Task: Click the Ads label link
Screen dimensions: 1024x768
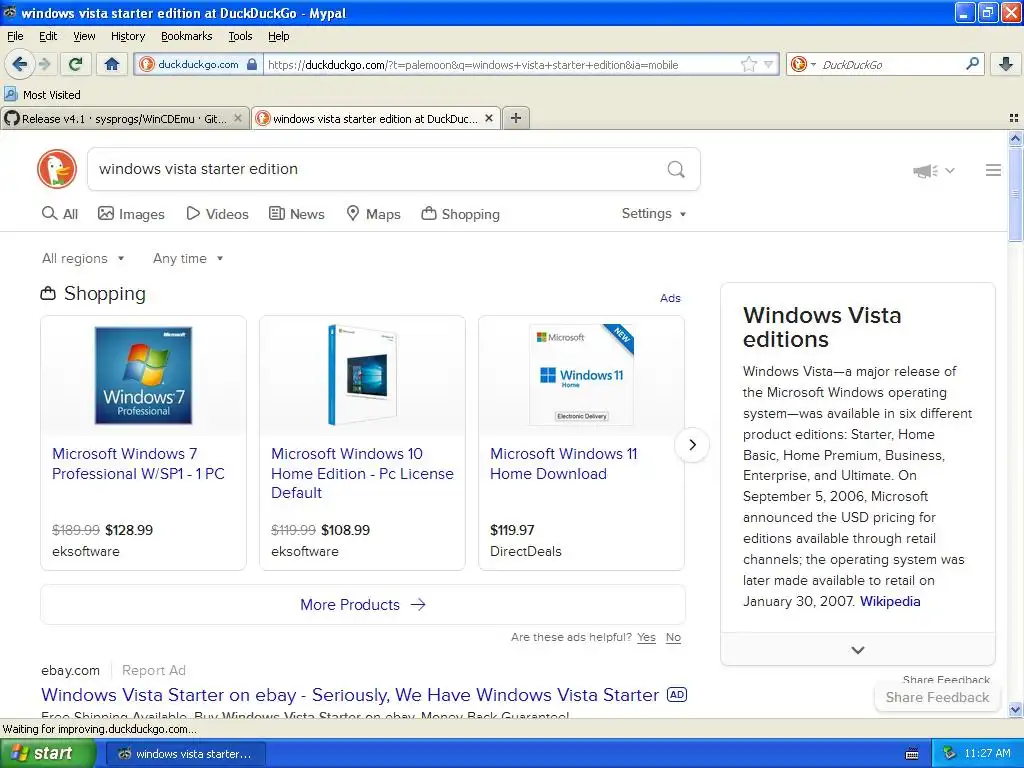Action: (670, 298)
